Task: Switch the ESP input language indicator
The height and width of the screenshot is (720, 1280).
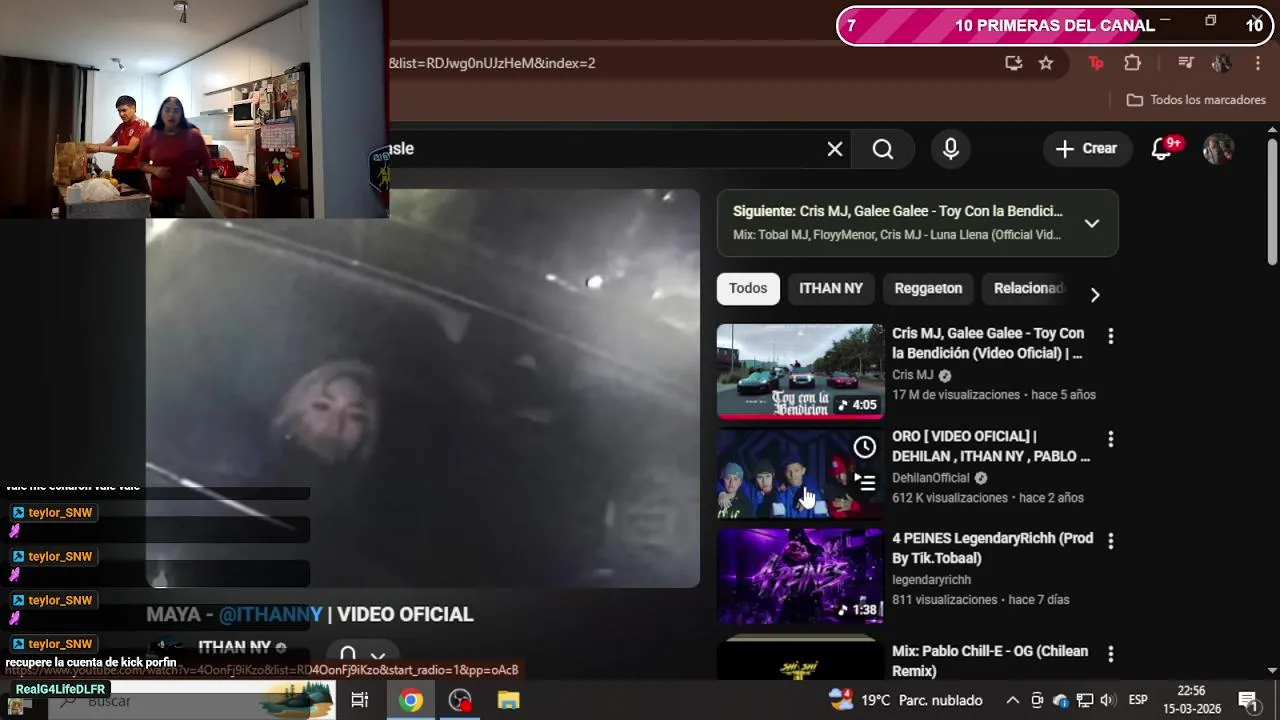Action: 1138,700
